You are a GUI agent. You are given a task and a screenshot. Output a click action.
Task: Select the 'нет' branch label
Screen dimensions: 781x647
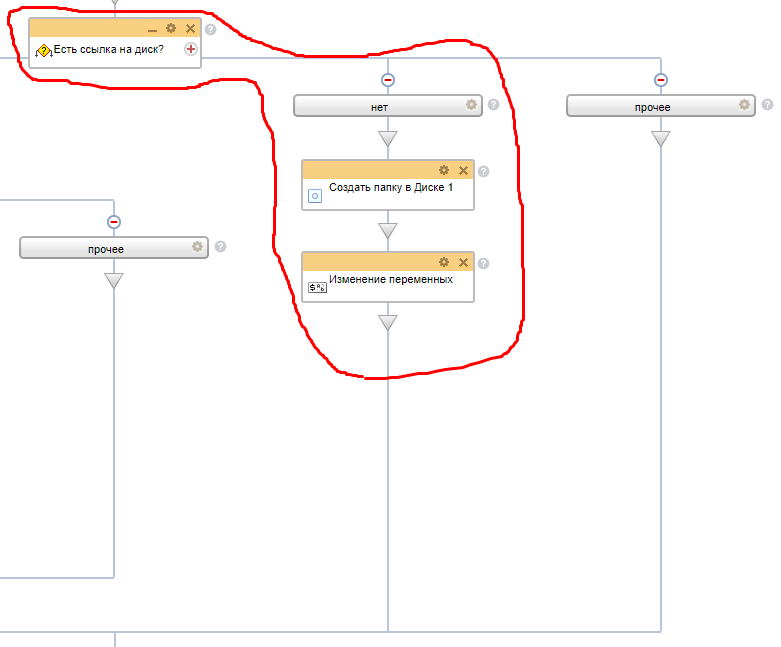pos(380,106)
